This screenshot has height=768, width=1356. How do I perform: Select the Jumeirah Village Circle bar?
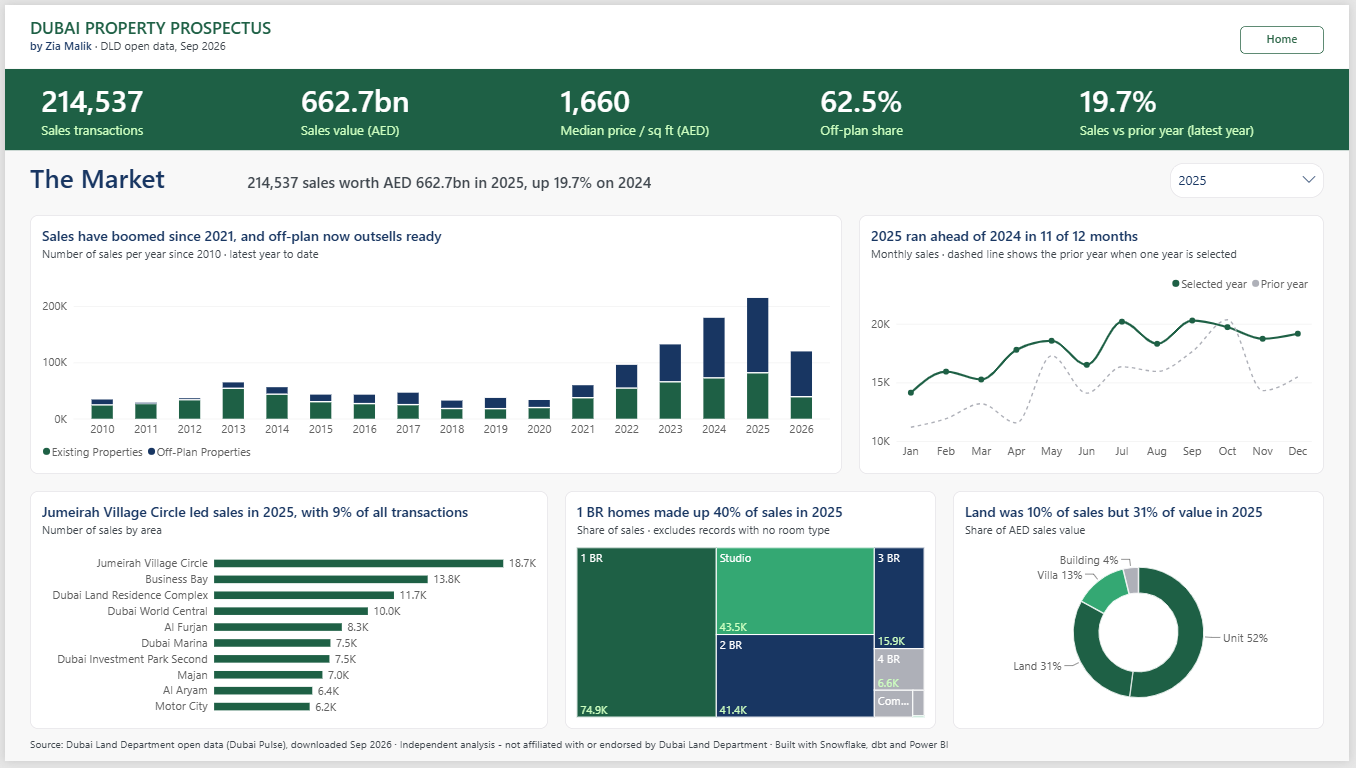tap(358, 563)
